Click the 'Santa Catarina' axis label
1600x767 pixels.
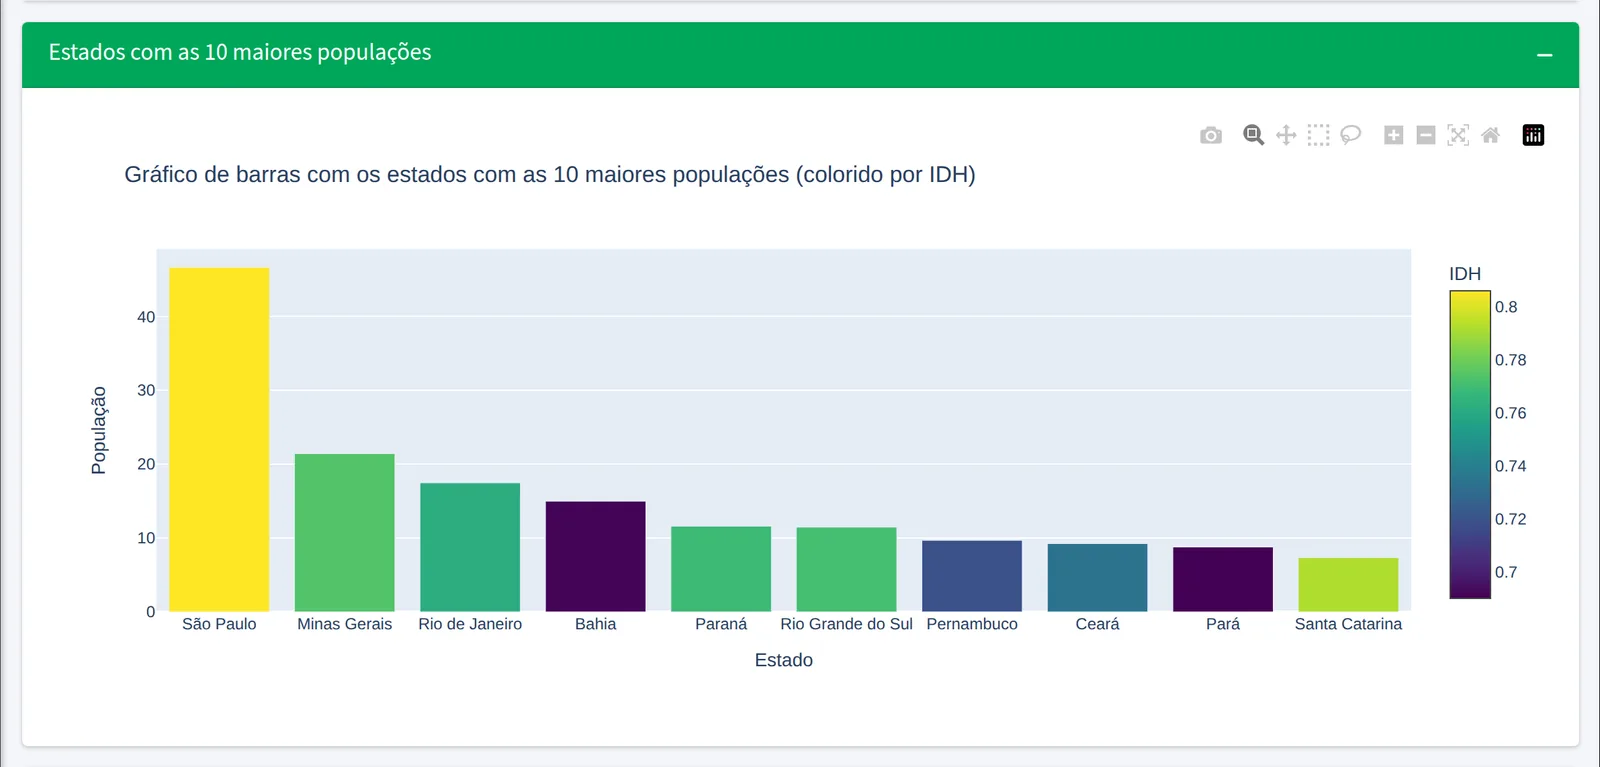1349,624
